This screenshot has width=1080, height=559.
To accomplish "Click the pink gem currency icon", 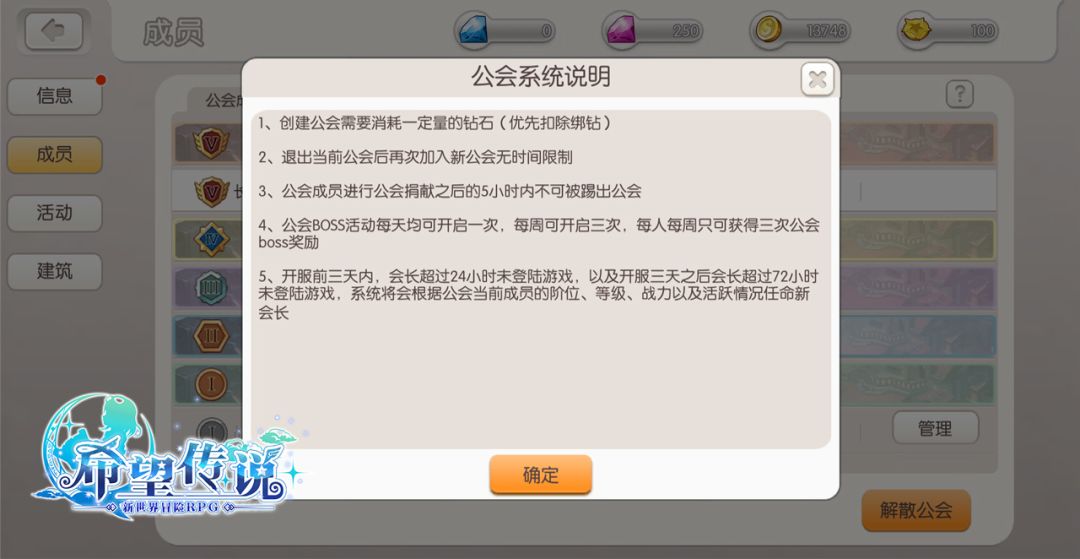I will click(x=621, y=30).
